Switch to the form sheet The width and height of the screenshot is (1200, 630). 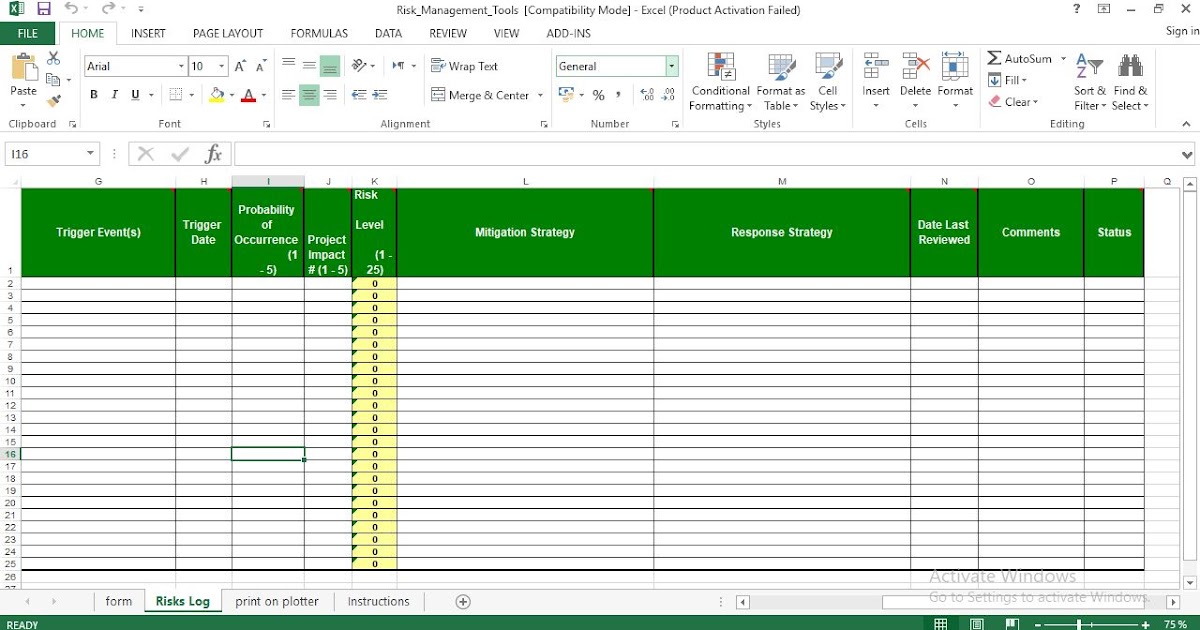tap(118, 601)
